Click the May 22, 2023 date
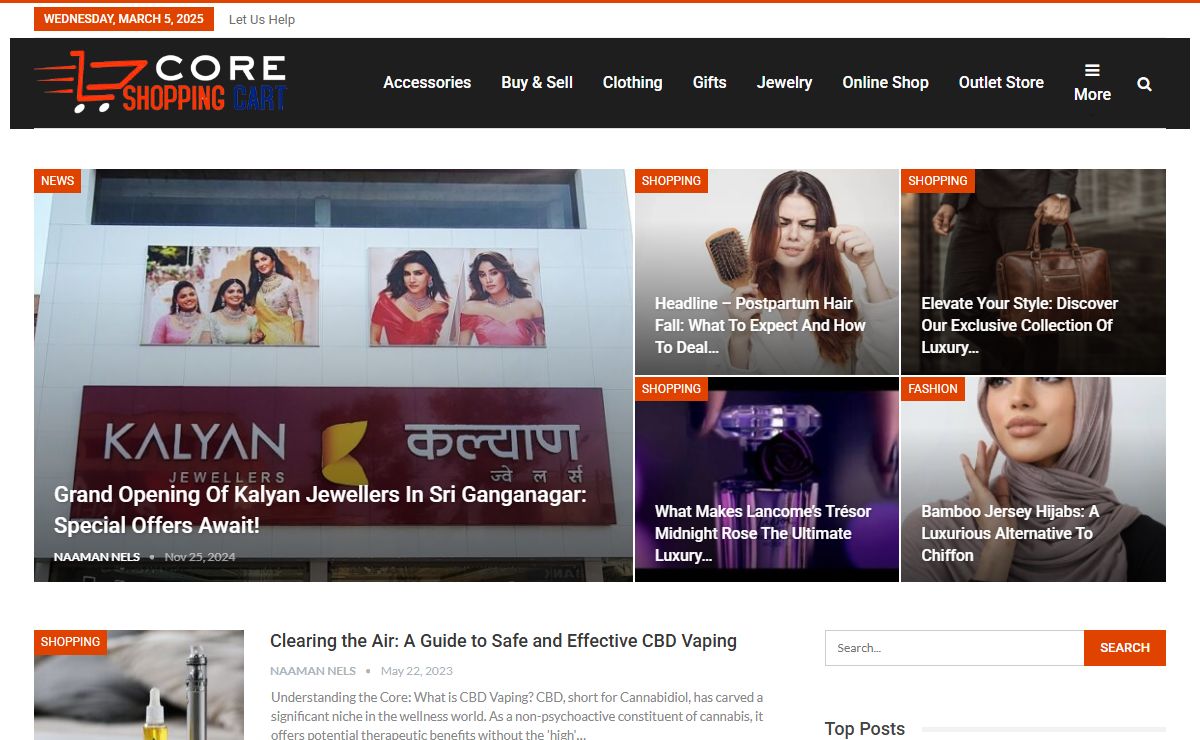Screen dimensions: 1200x740 pos(417,671)
